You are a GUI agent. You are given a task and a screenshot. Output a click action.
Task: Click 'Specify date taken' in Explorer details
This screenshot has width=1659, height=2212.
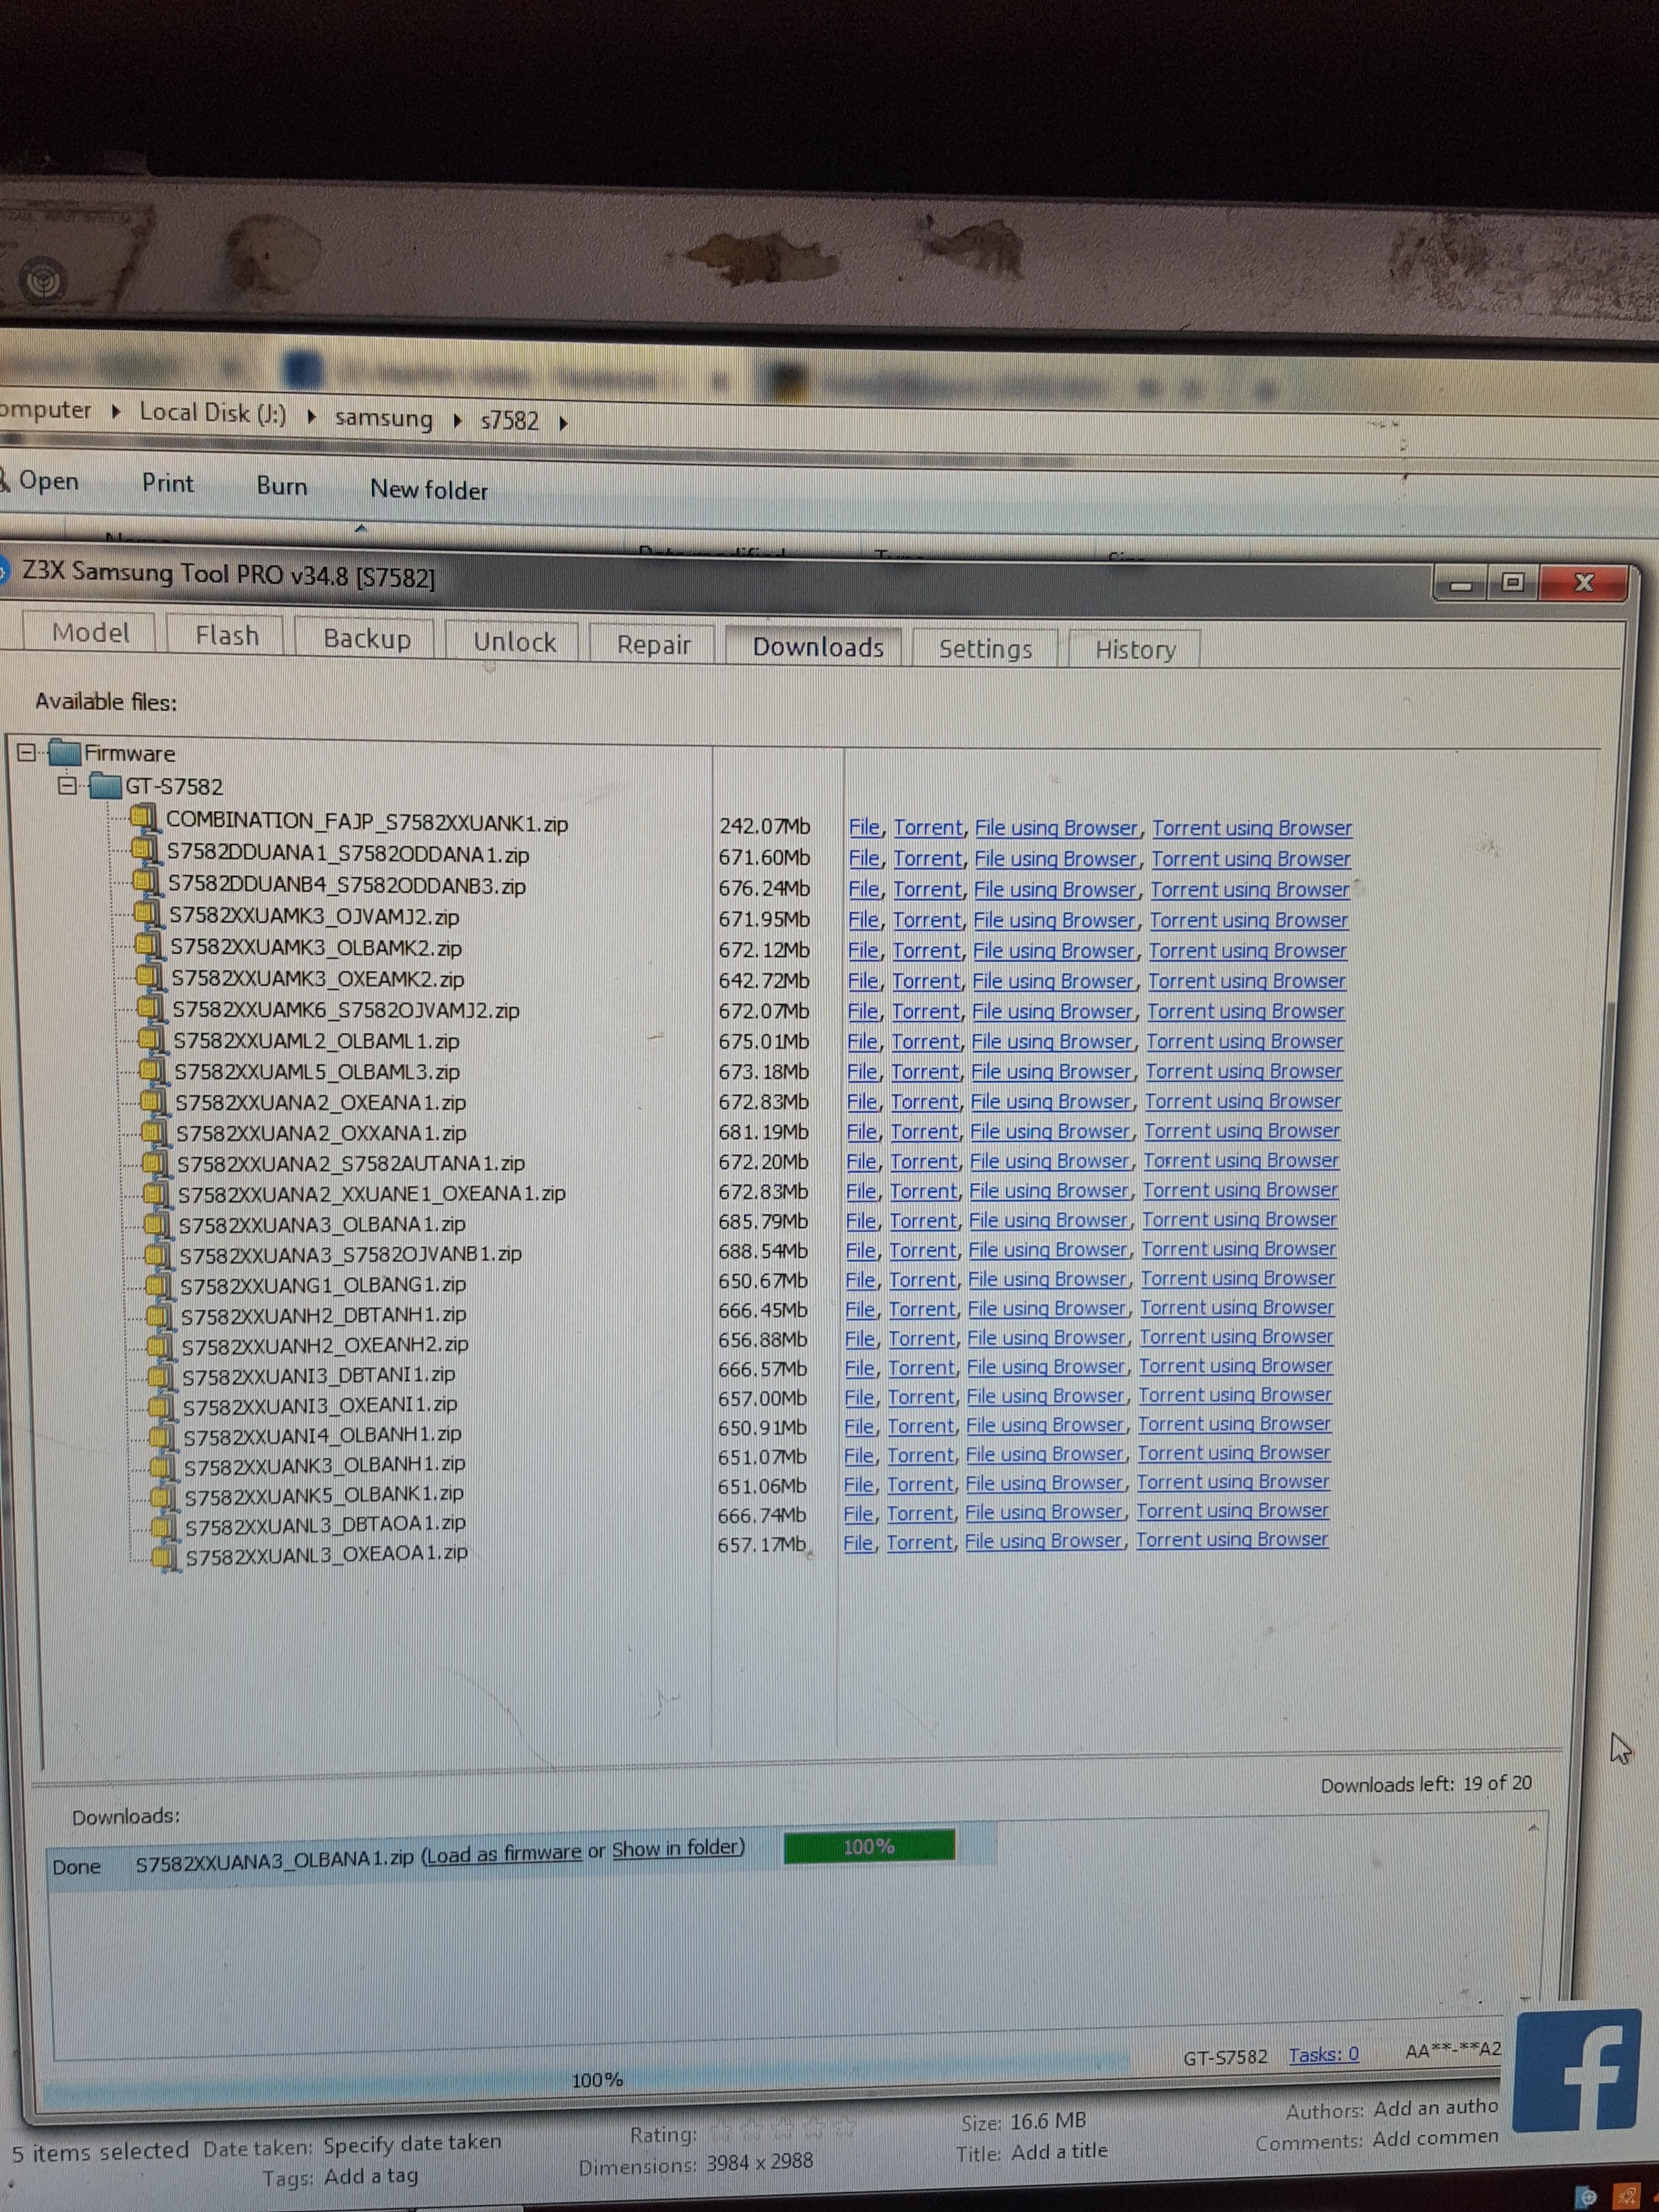click(412, 2144)
